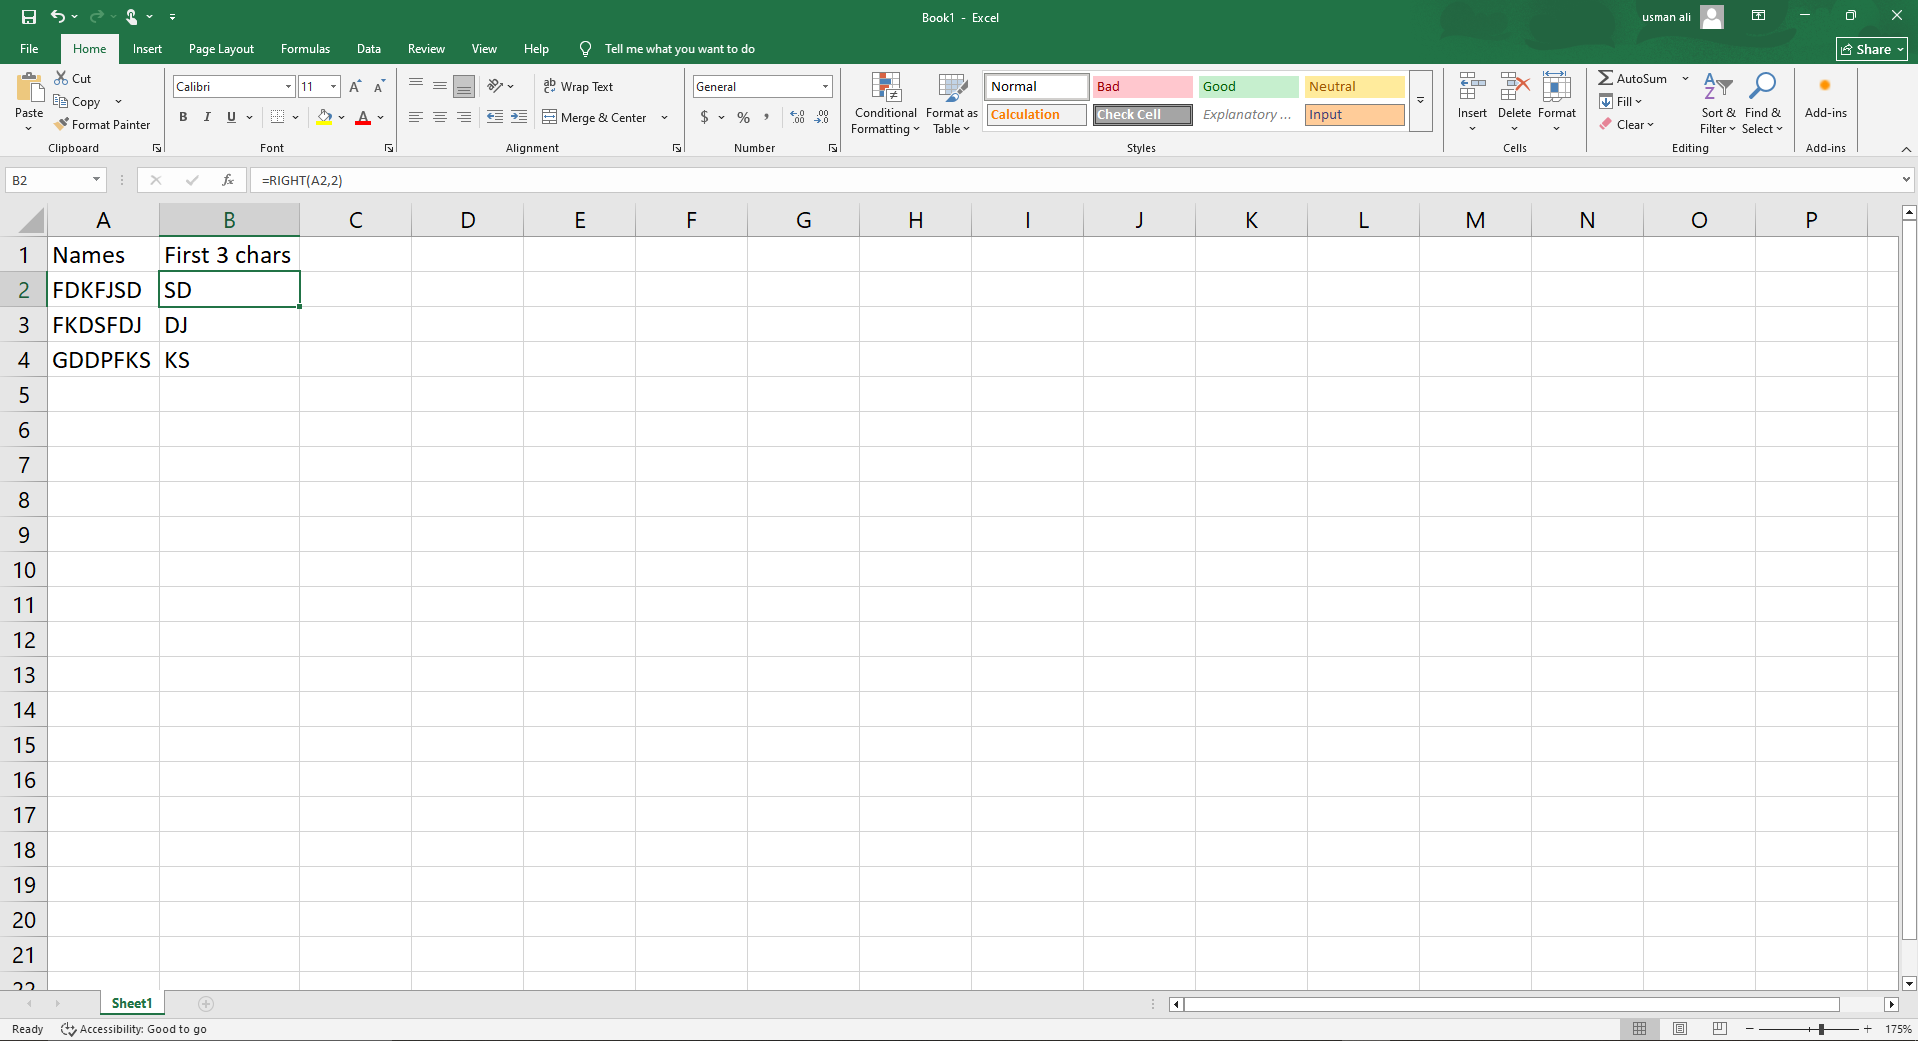Increase indent

point(519,117)
